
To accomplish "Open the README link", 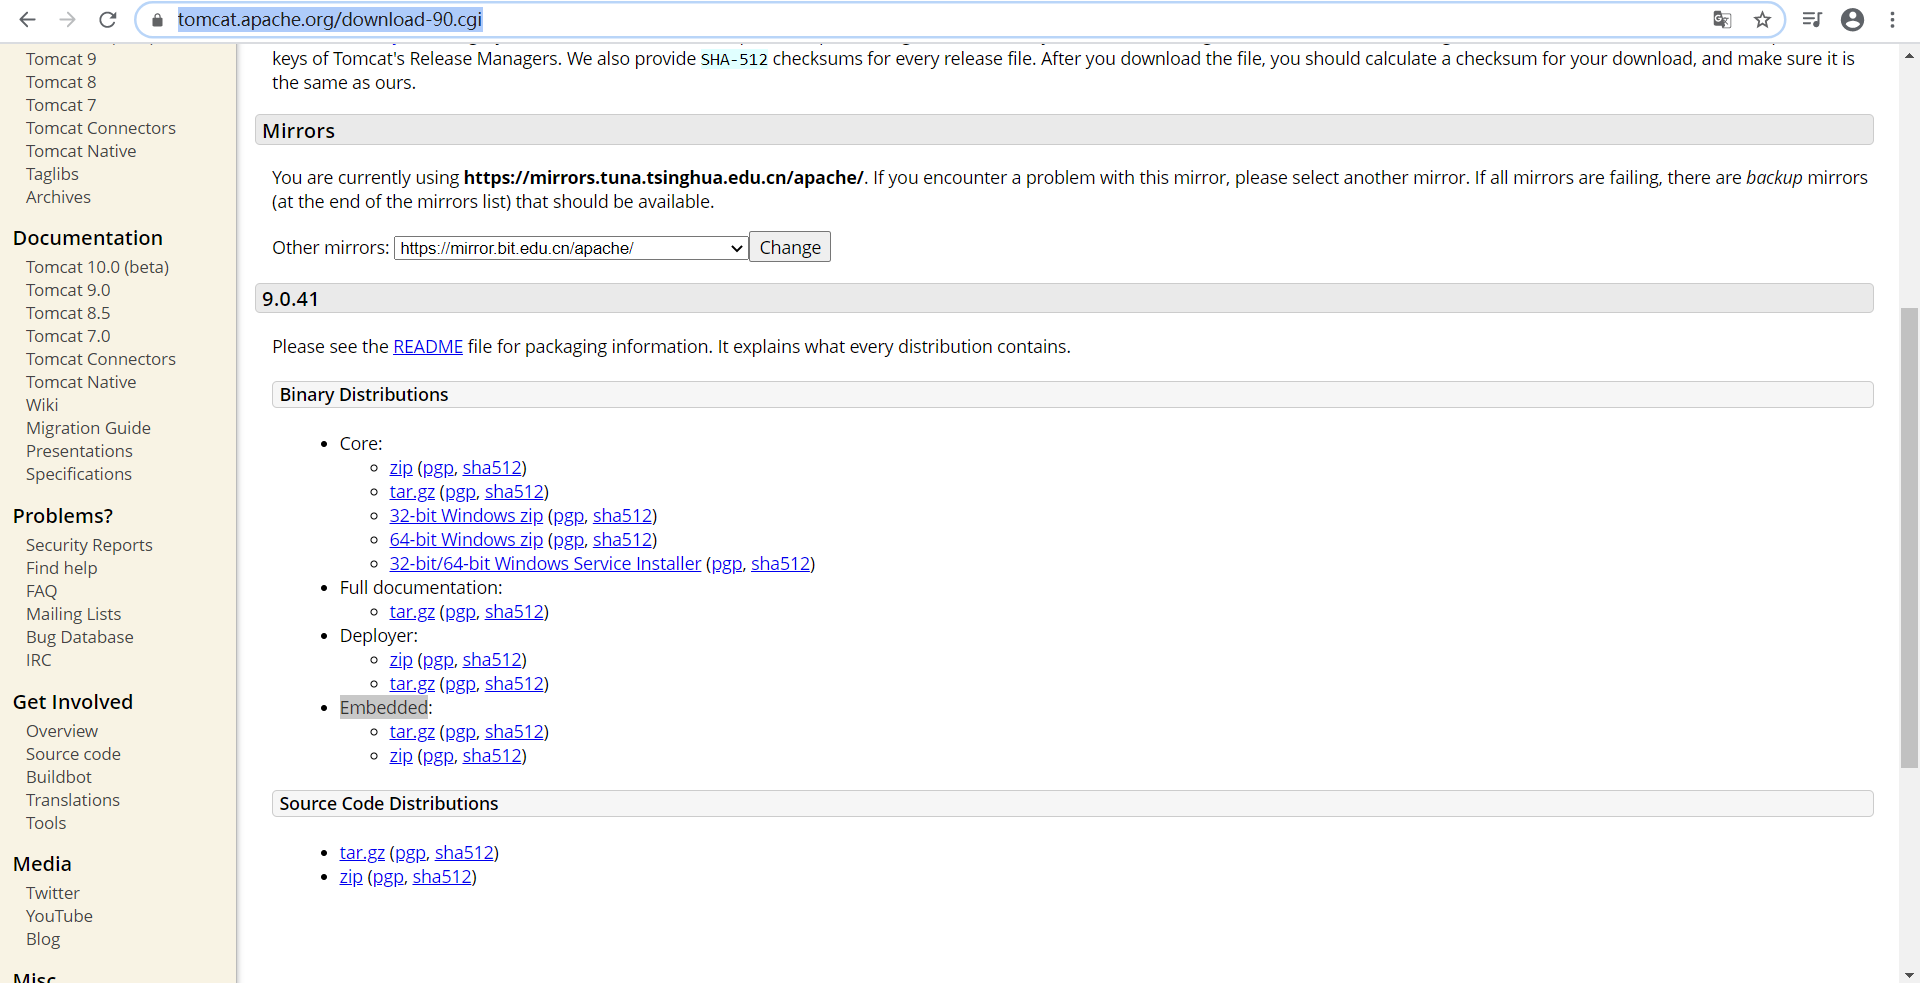I will (x=428, y=347).
